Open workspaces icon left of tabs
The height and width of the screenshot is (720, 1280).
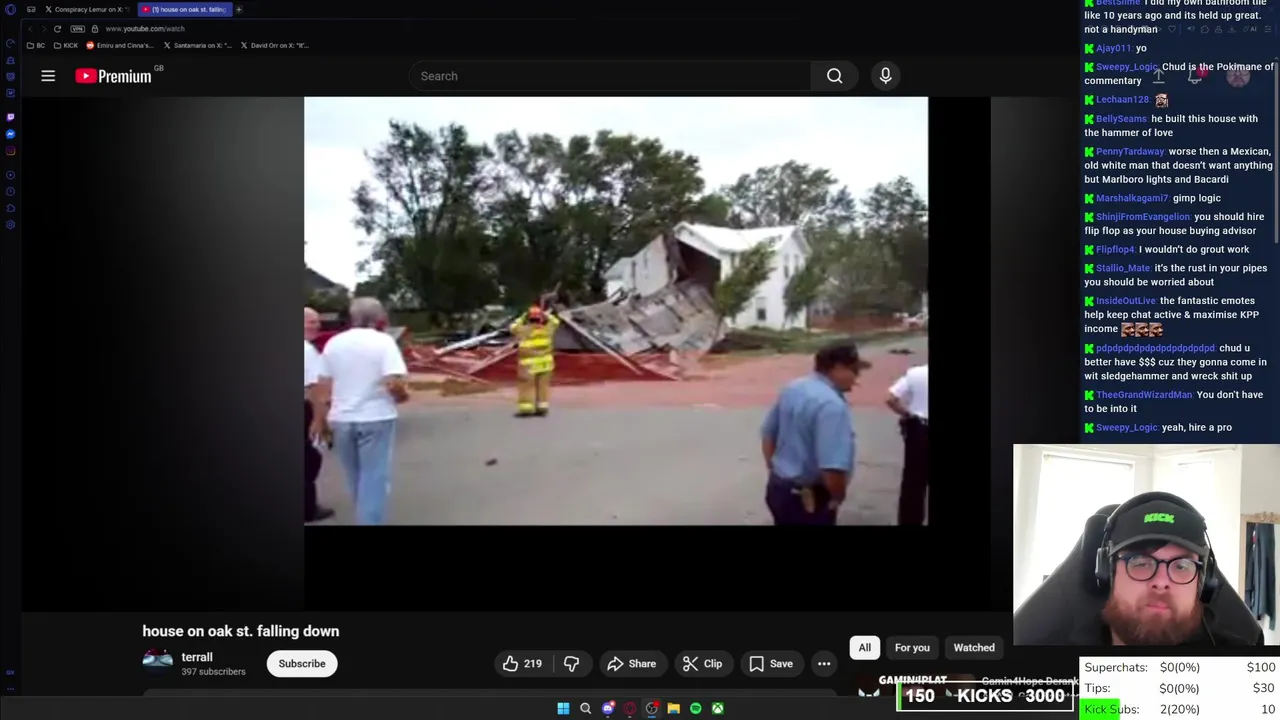pyautogui.click(x=31, y=10)
